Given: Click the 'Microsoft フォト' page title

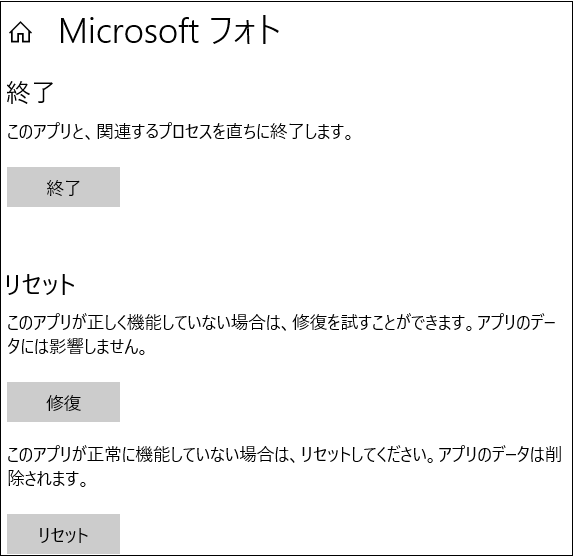Looking at the screenshot, I should [x=169, y=31].
